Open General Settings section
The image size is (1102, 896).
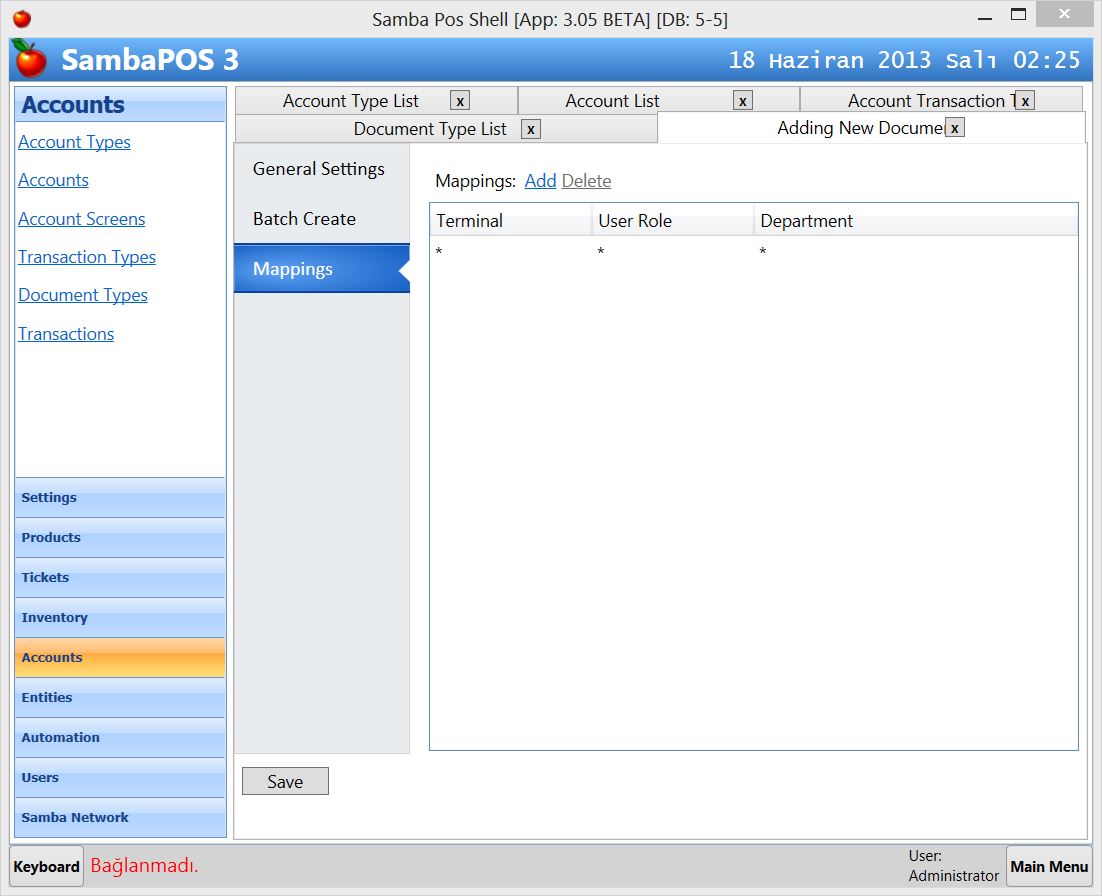coord(318,169)
